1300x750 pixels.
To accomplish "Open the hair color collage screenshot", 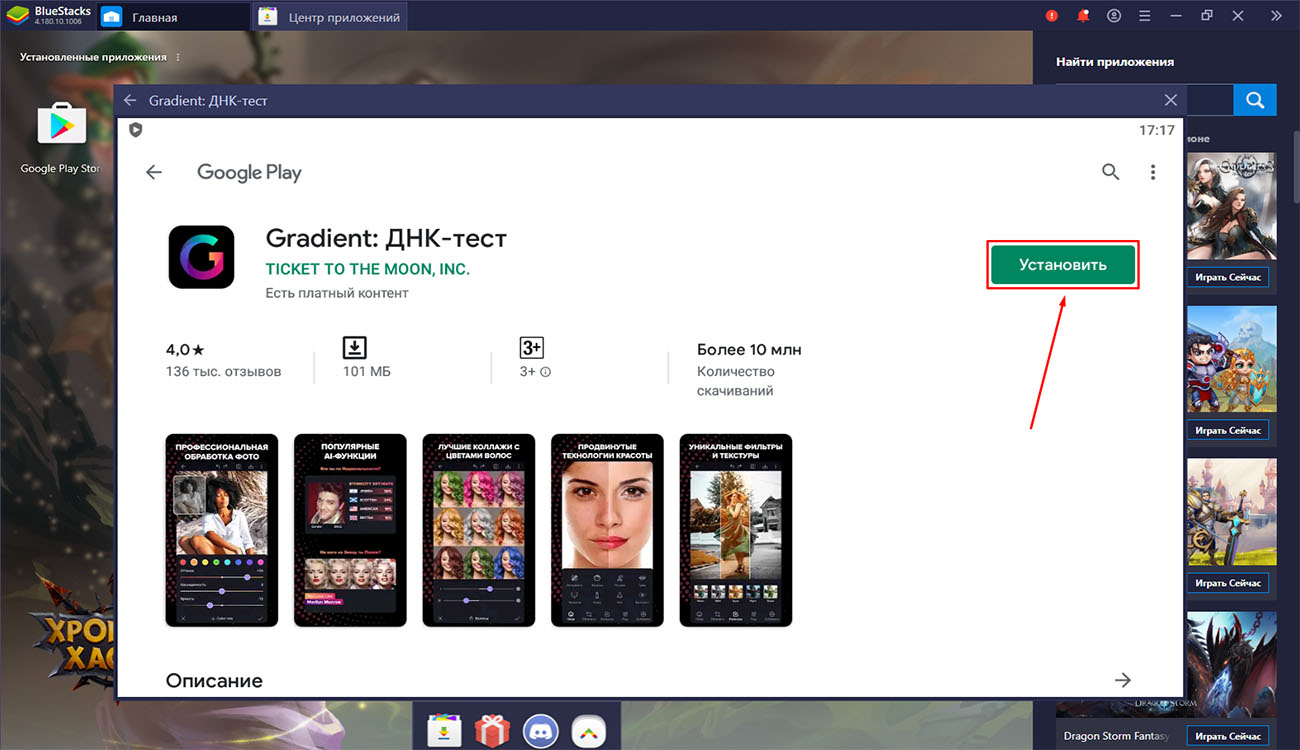I will click(x=479, y=530).
